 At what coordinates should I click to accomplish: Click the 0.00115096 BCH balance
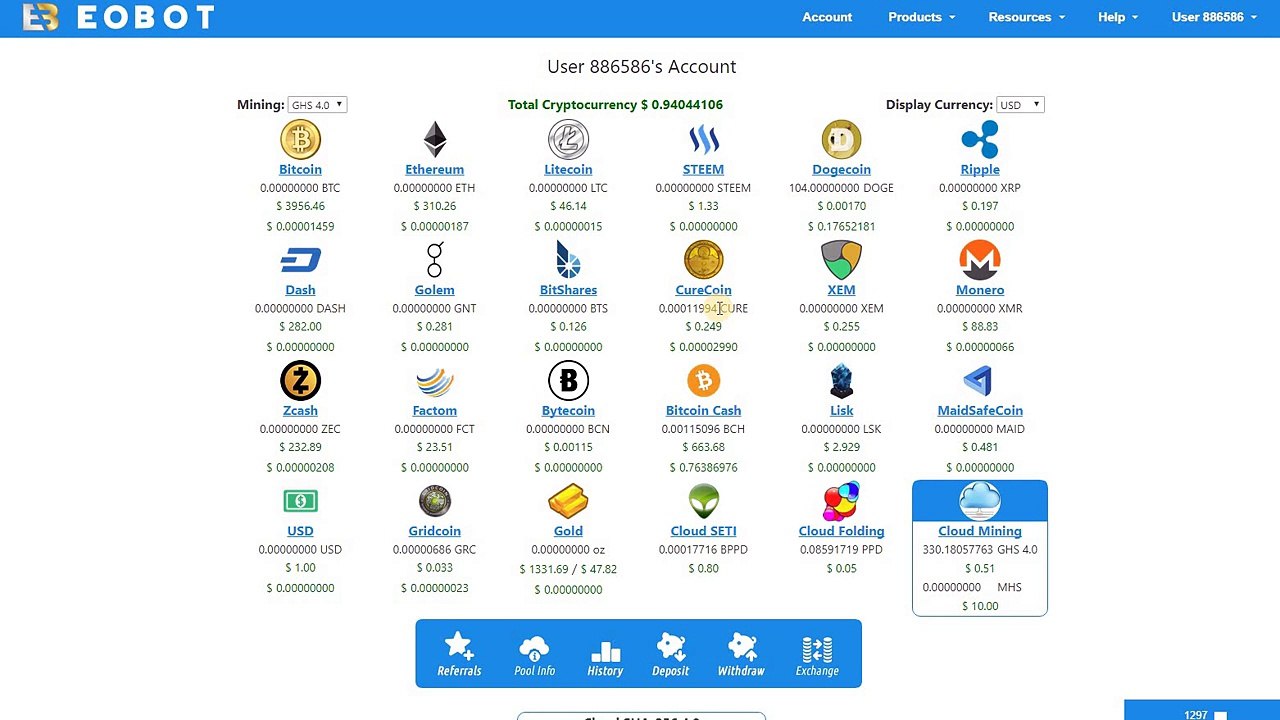point(703,429)
